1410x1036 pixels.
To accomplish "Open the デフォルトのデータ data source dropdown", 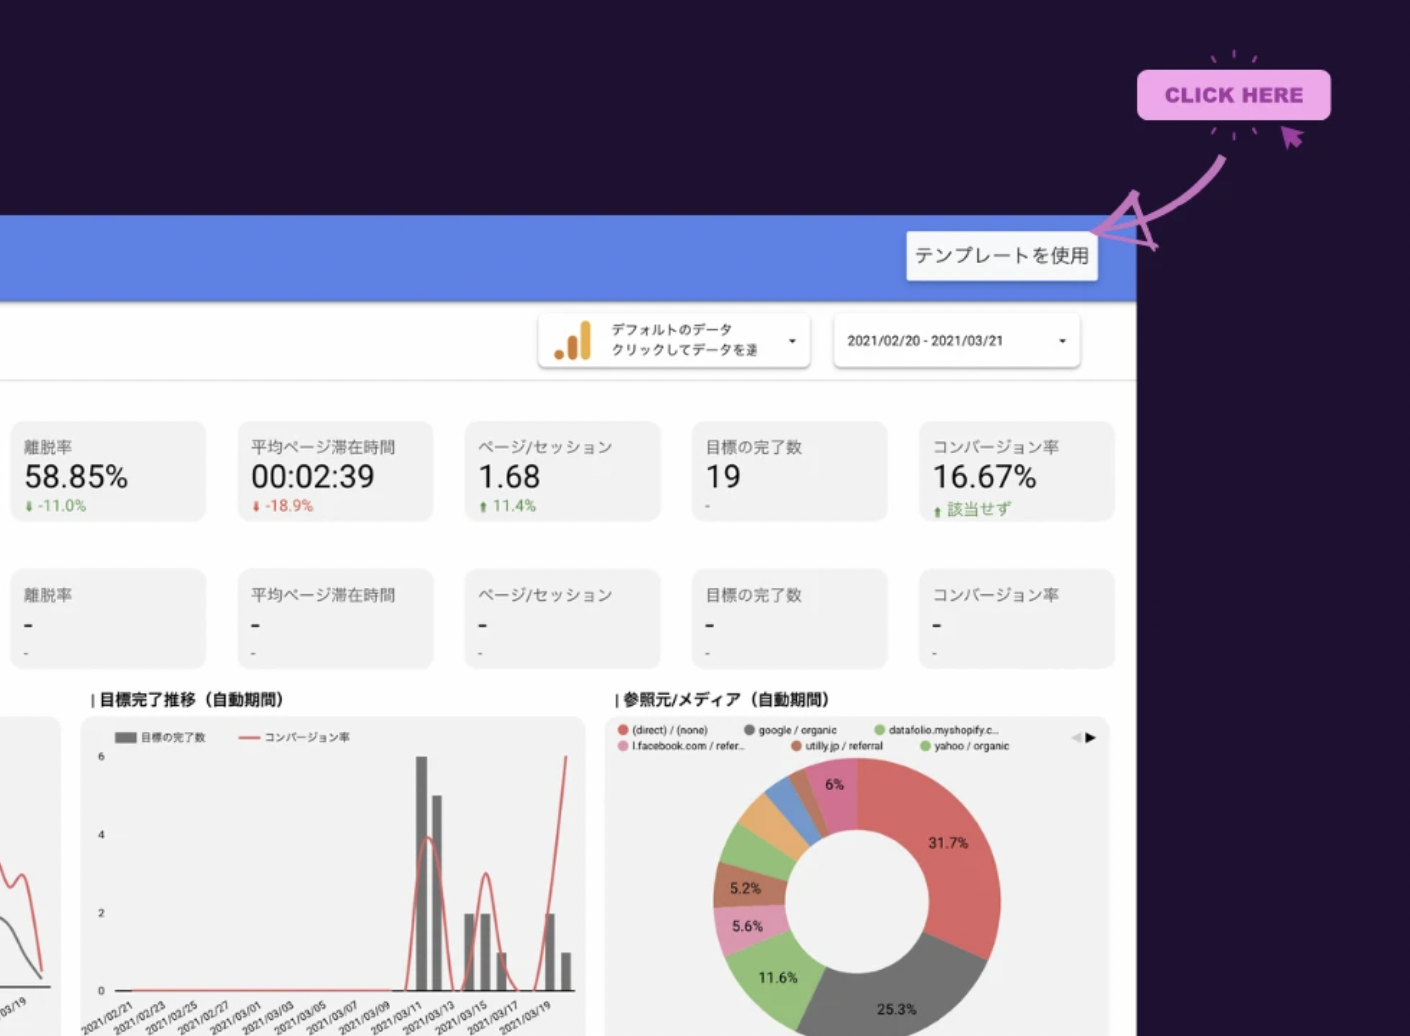I will coord(674,340).
